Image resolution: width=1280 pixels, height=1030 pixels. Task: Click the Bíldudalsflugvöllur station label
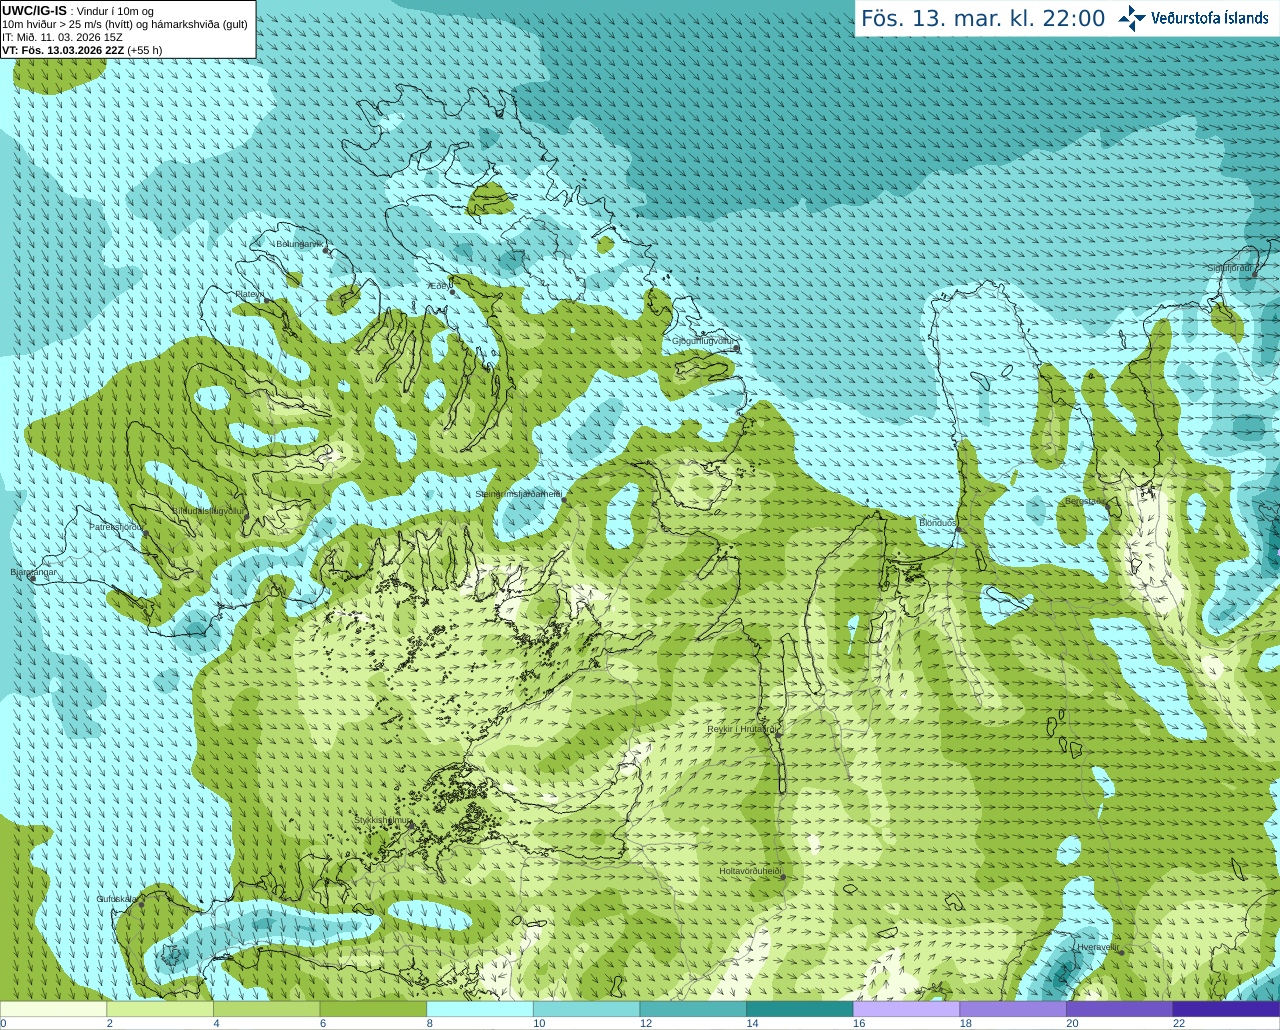click(208, 510)
